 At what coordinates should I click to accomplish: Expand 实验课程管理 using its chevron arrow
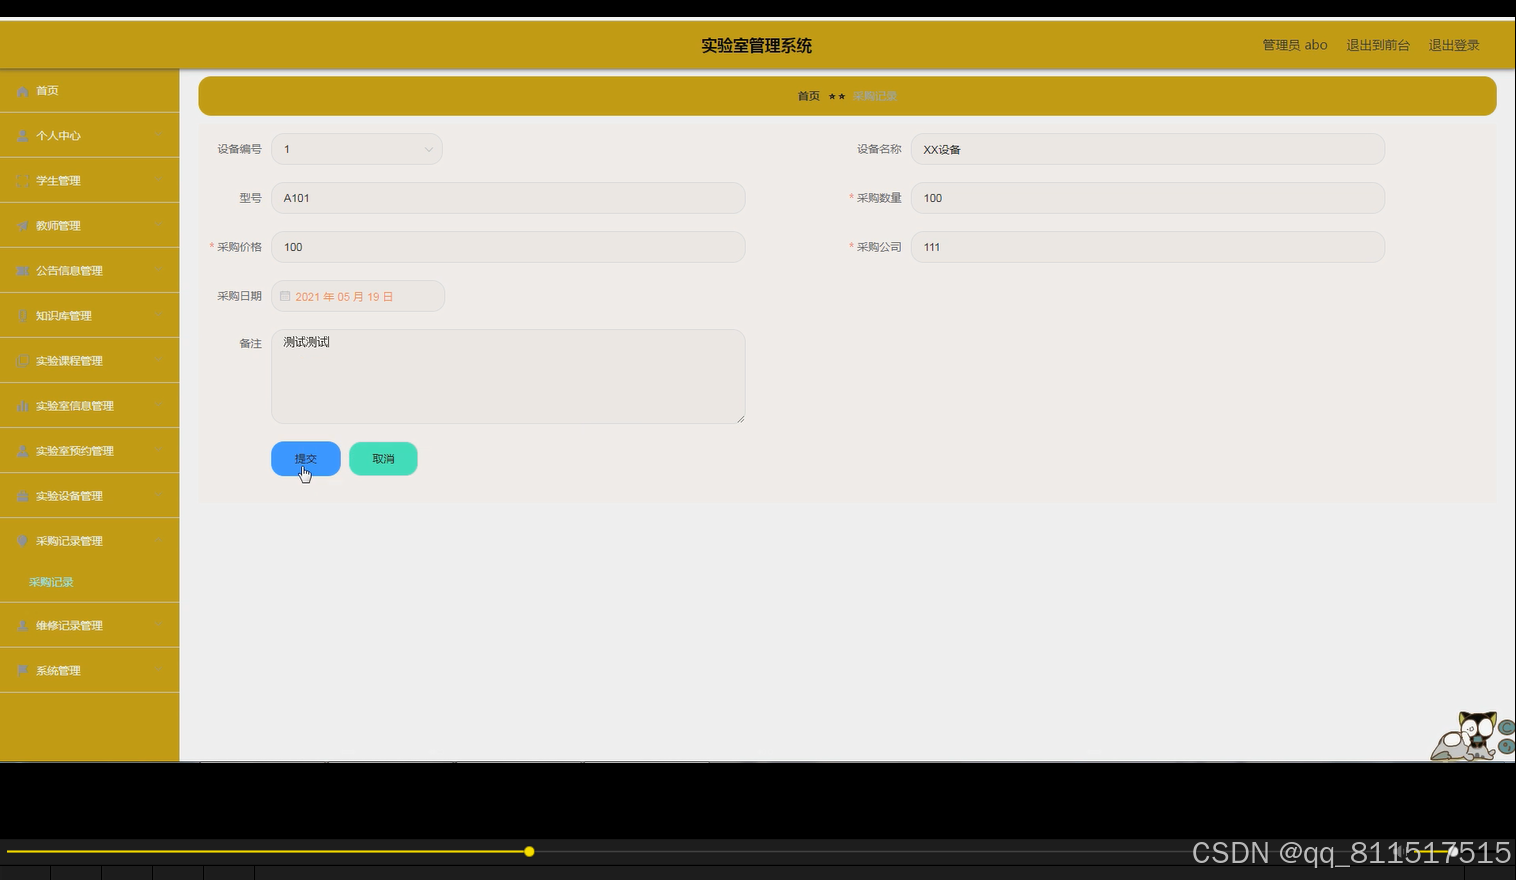point(159,361)
